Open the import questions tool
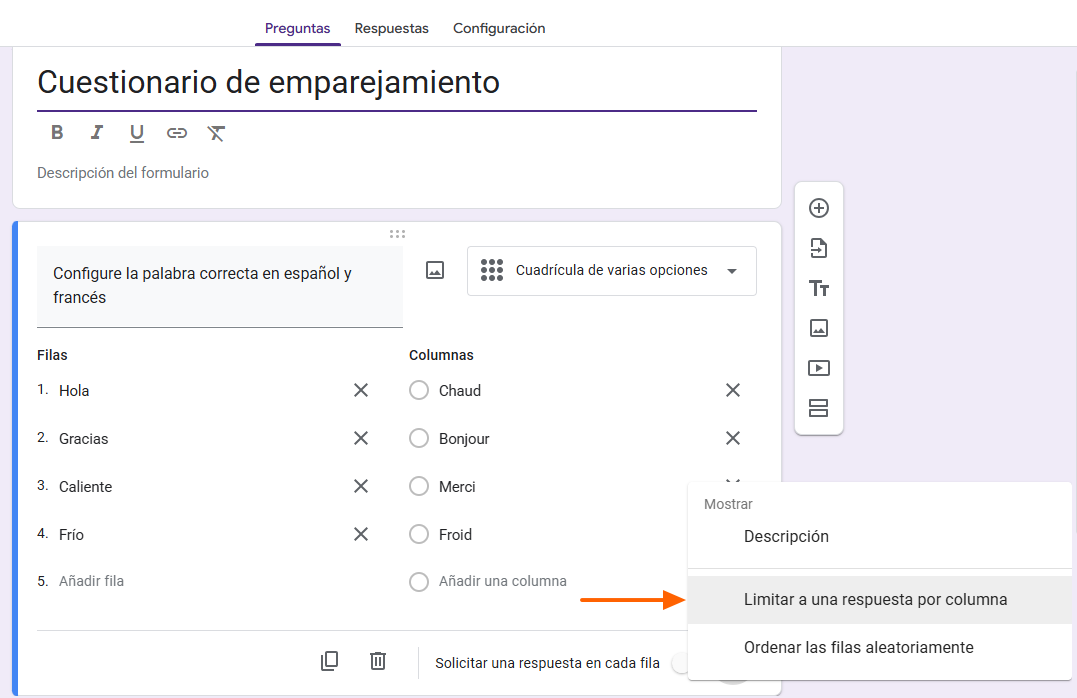This screenshot has height=698, width=1077. (819, 248)
